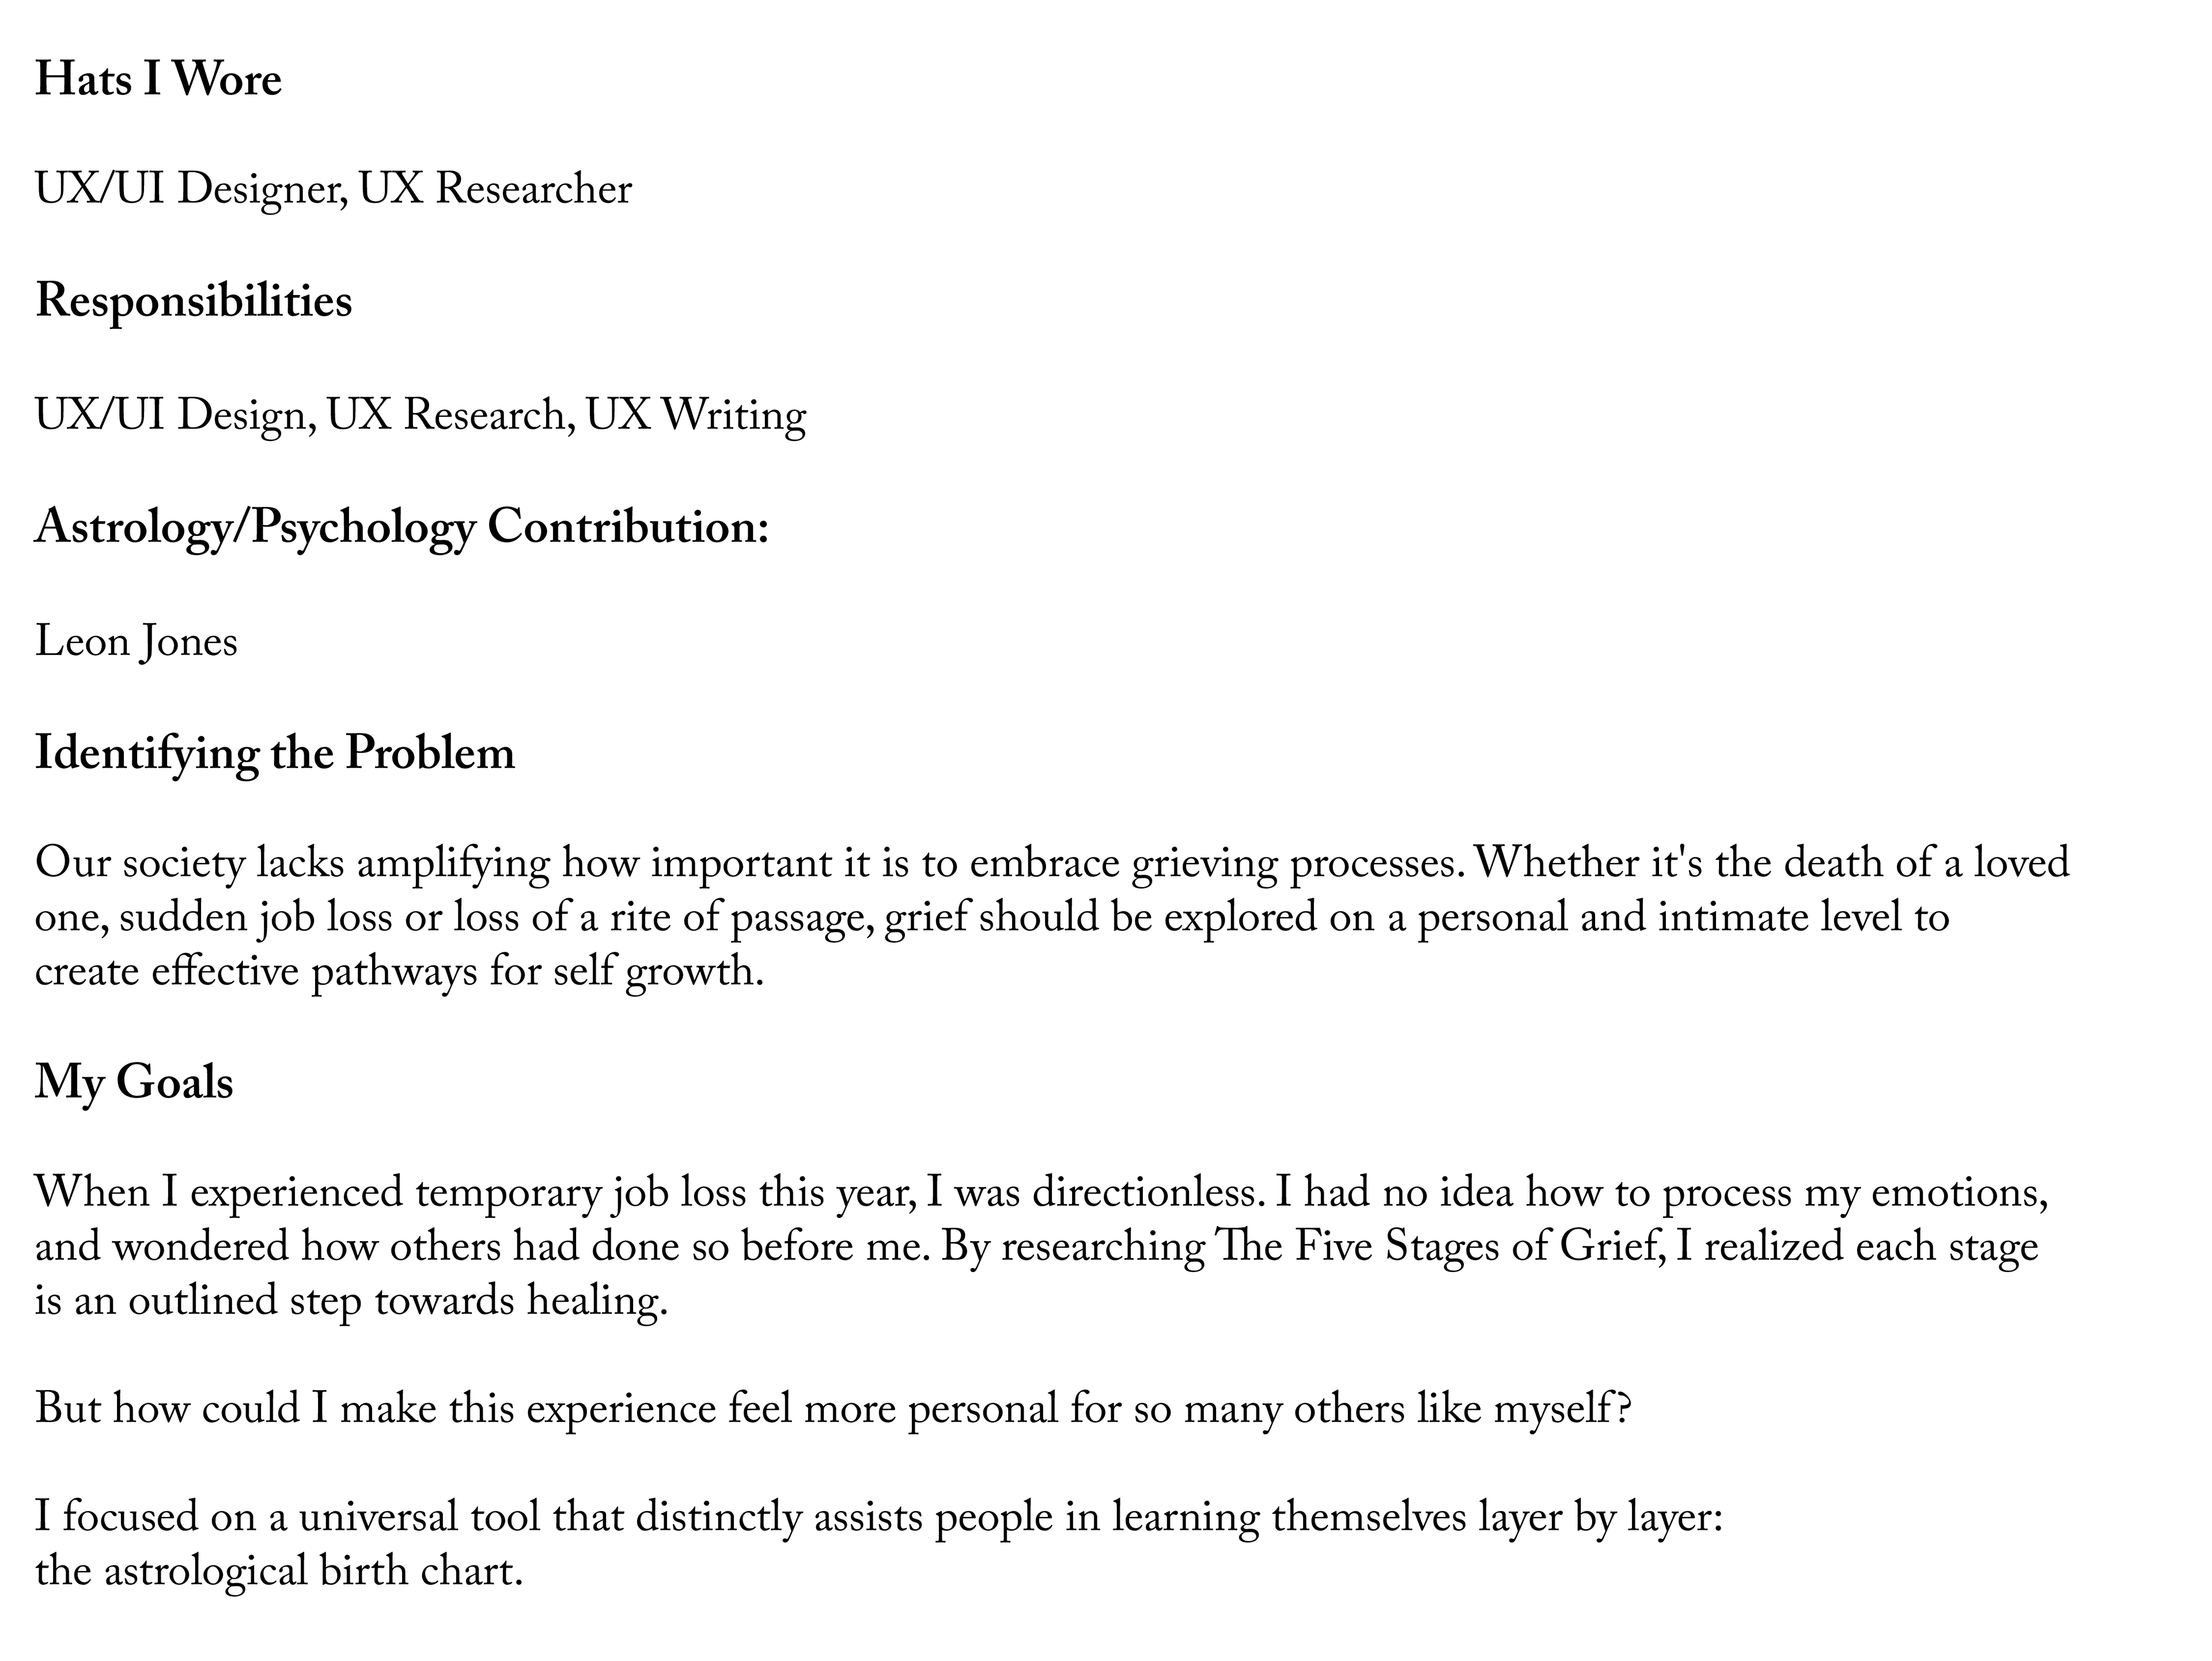Click the "Hats I Wore" heading

pos(158,80)
